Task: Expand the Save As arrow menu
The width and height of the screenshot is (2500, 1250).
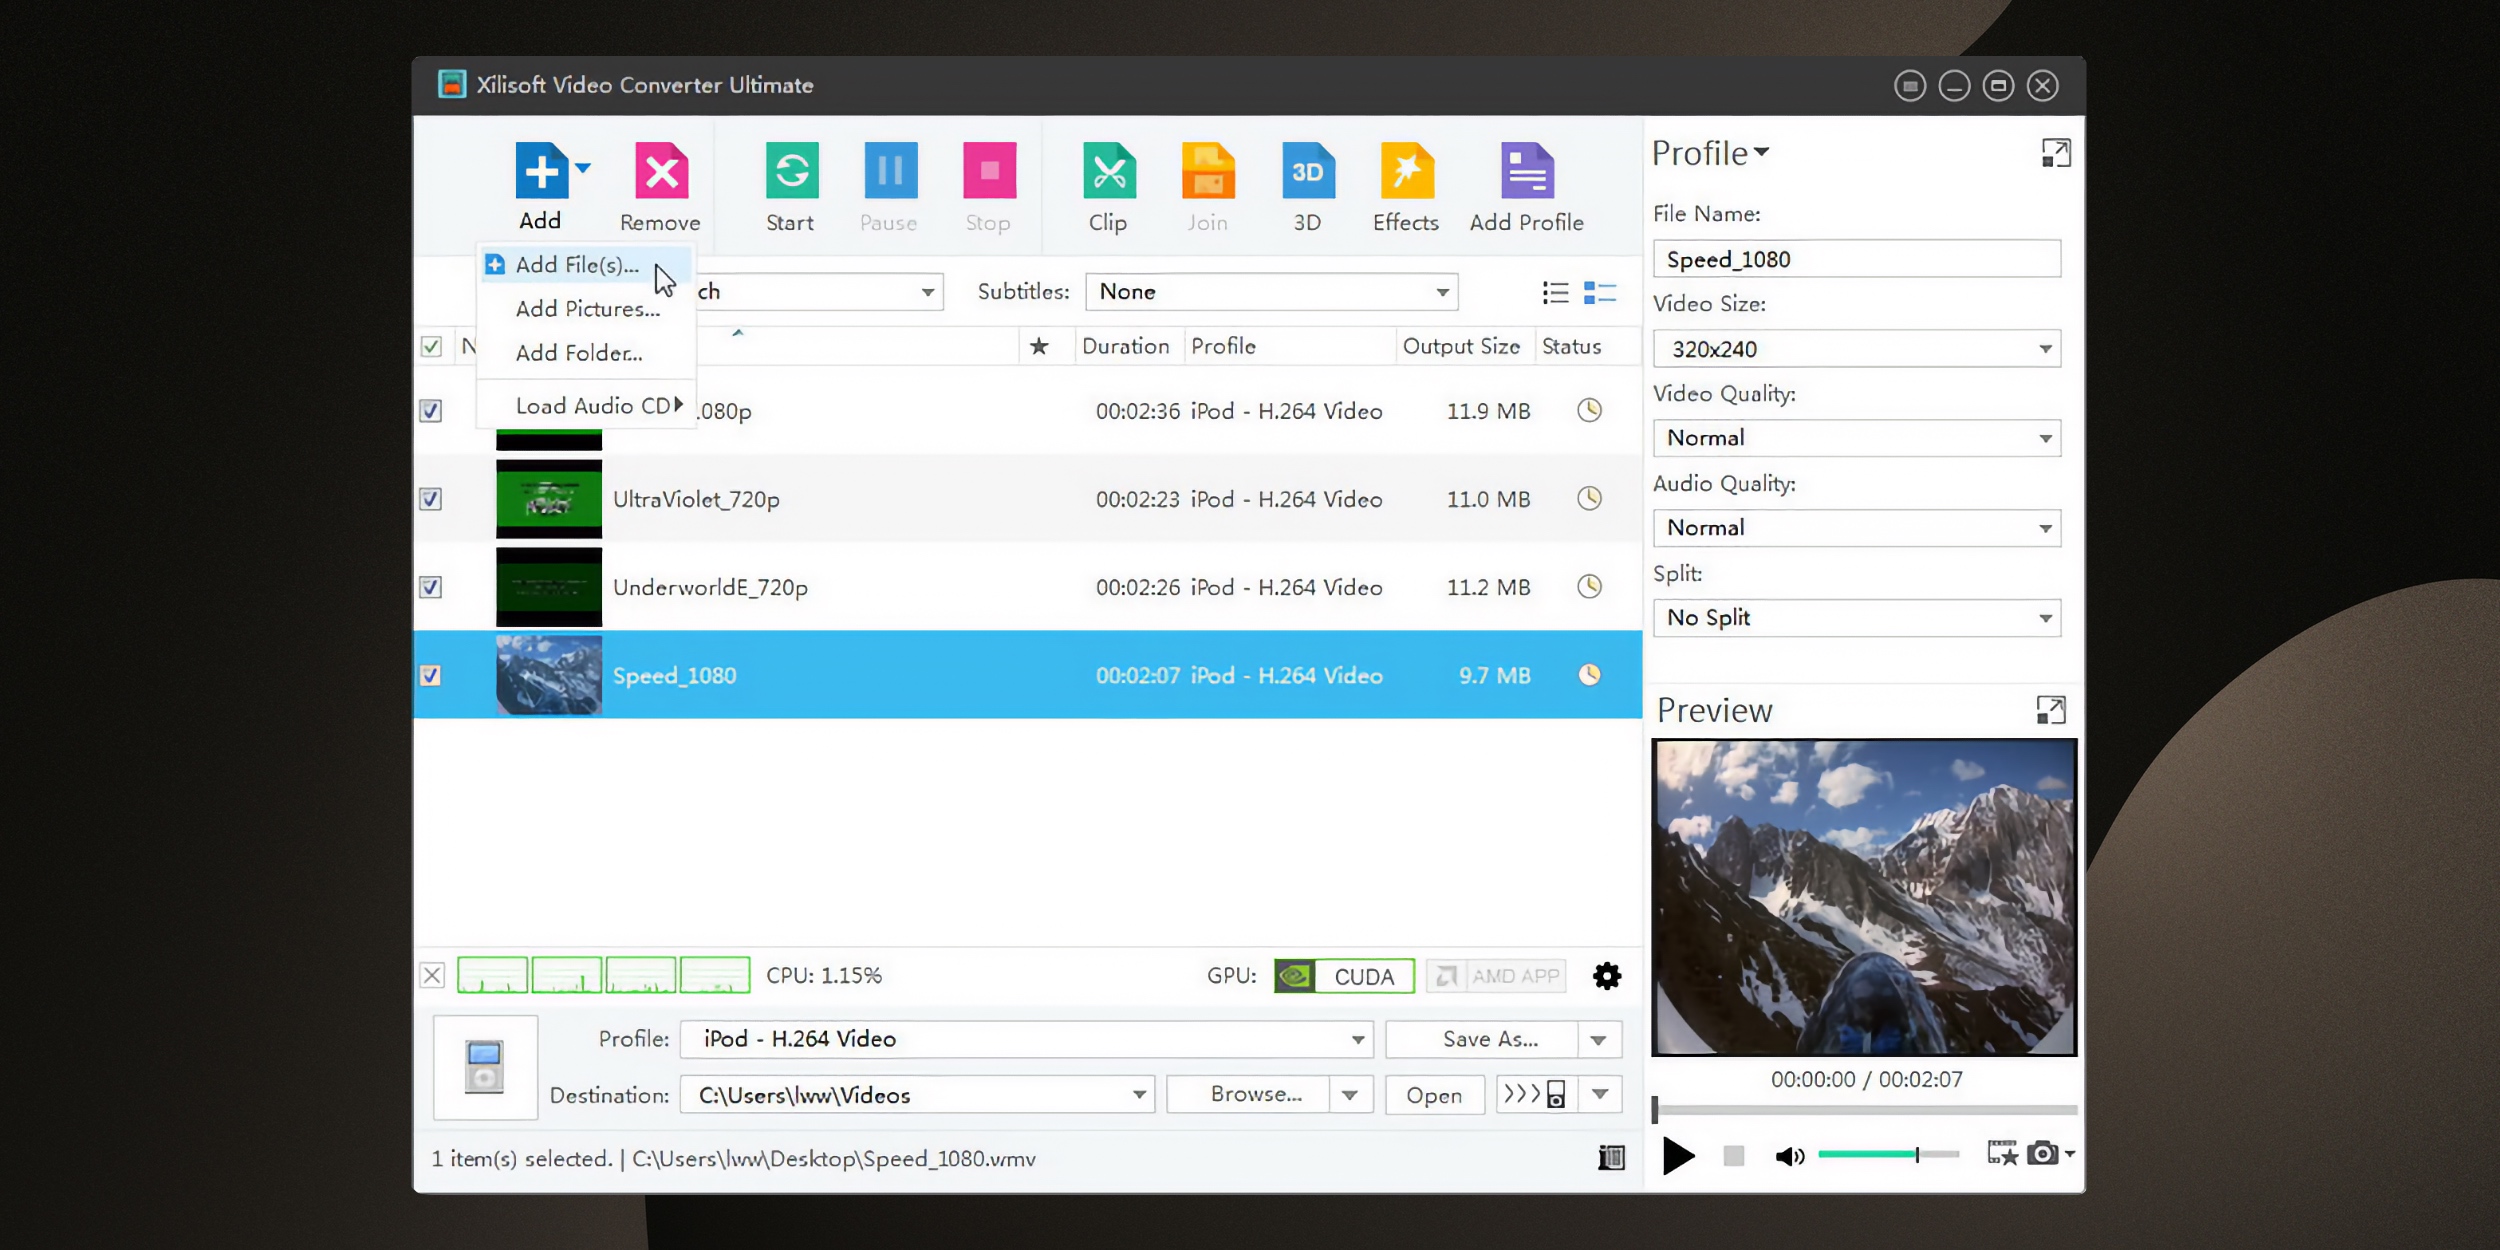Action: tap(1599, 1040)
